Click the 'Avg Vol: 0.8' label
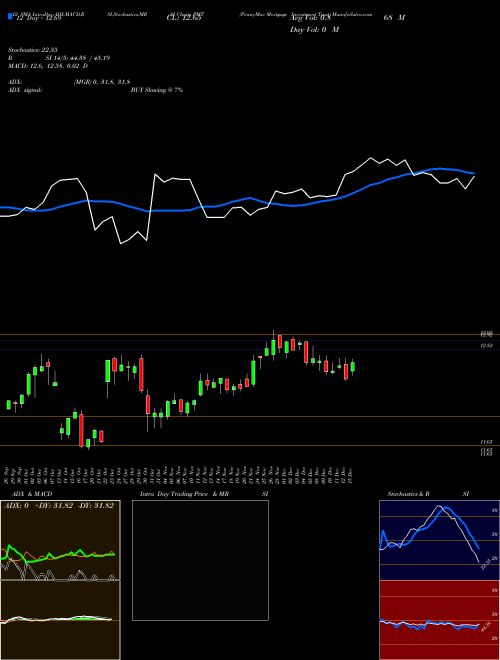 coord(311,18)
